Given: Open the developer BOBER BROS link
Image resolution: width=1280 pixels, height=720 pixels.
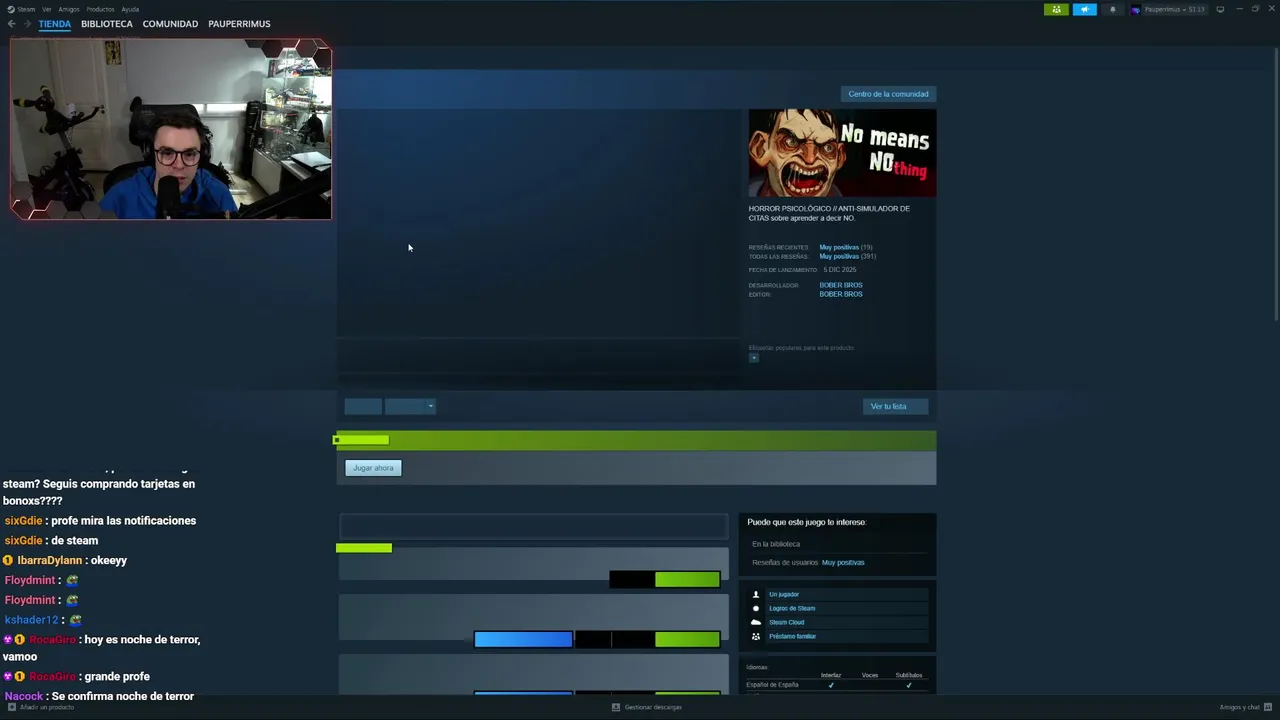Looking at the screenshot, I should tap(841, 285).
